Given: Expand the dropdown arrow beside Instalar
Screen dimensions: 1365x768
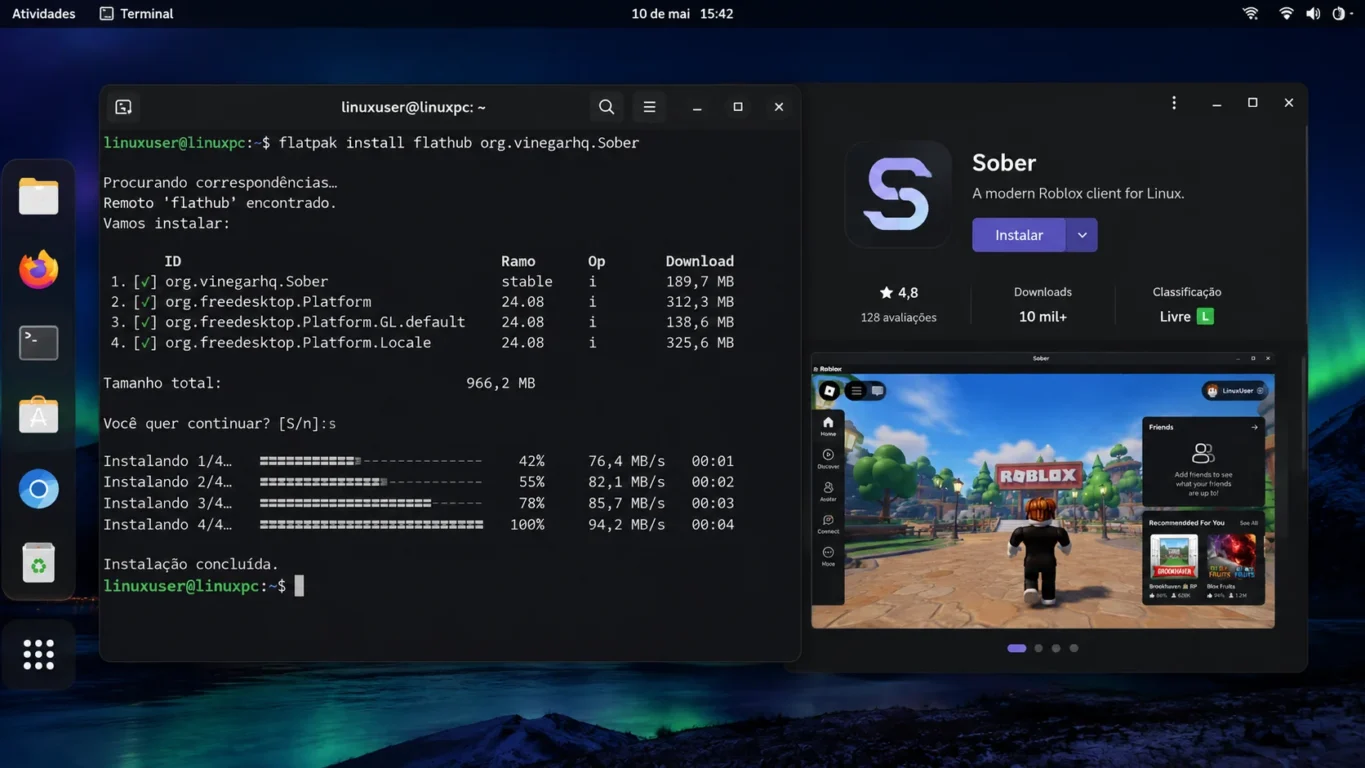Looking at the screenshot, I should click(x=1082, y=235).
